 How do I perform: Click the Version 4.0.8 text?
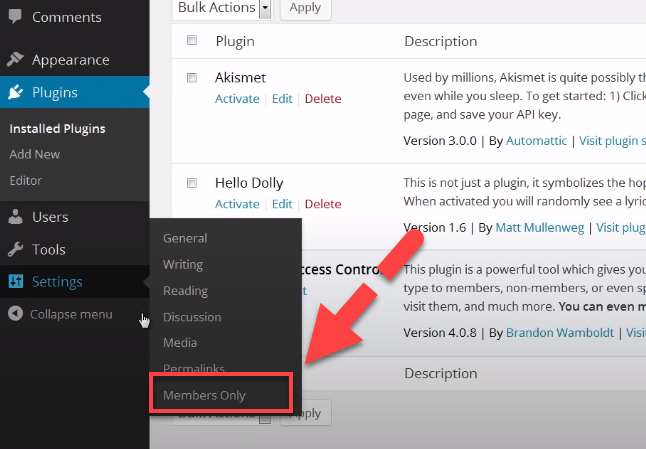[440, 332]
